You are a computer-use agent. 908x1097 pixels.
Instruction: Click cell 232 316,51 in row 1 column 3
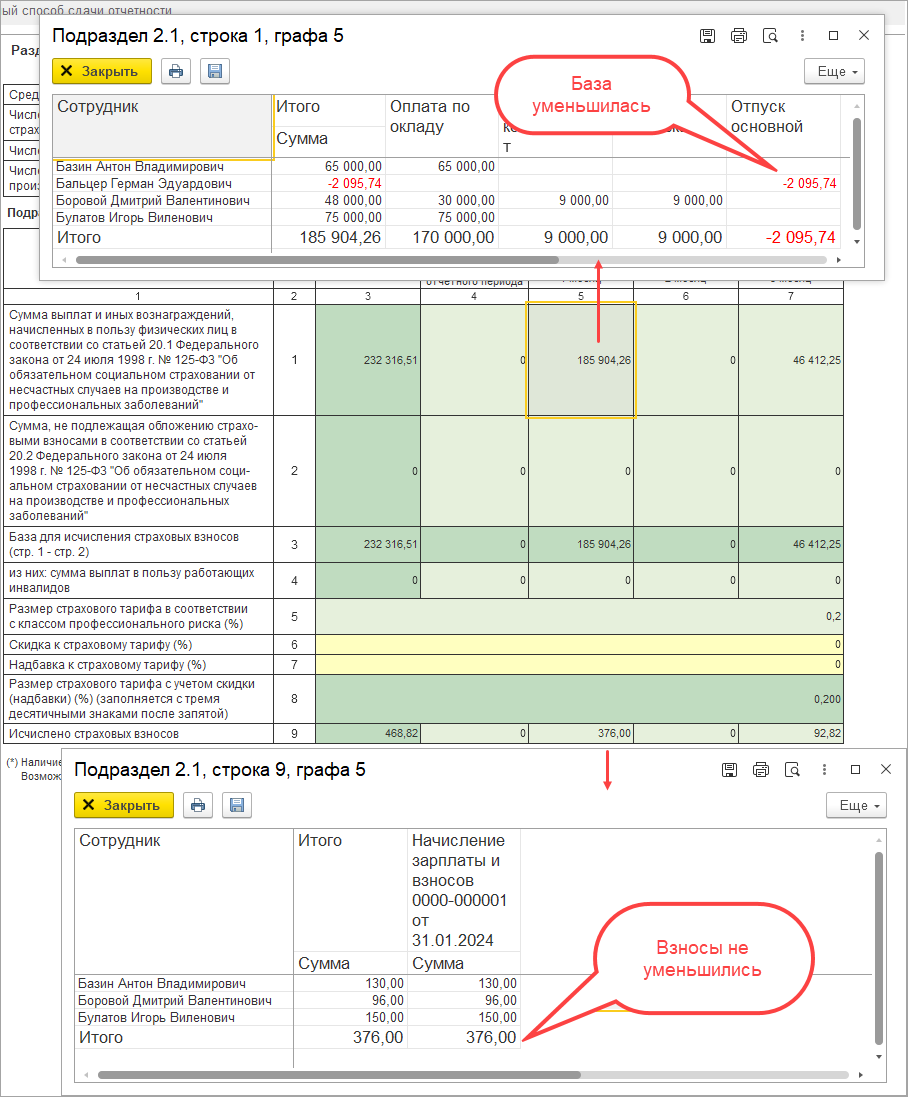(368, 360)
